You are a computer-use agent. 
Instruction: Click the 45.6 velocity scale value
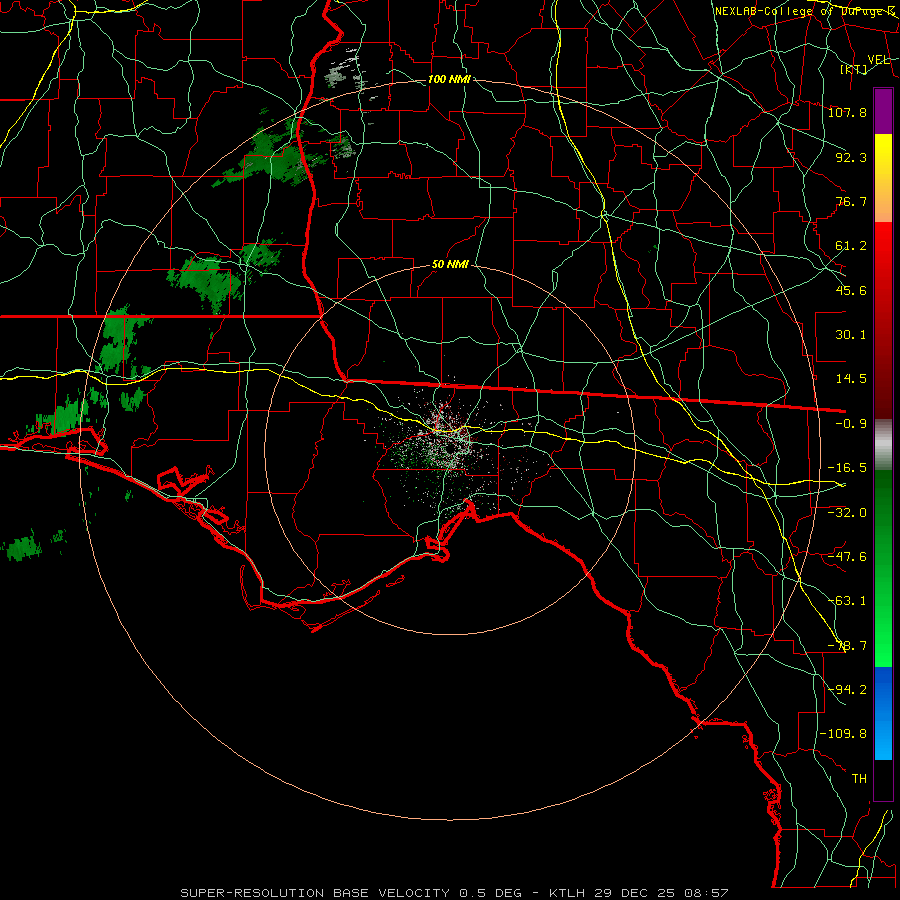point(851,290)
